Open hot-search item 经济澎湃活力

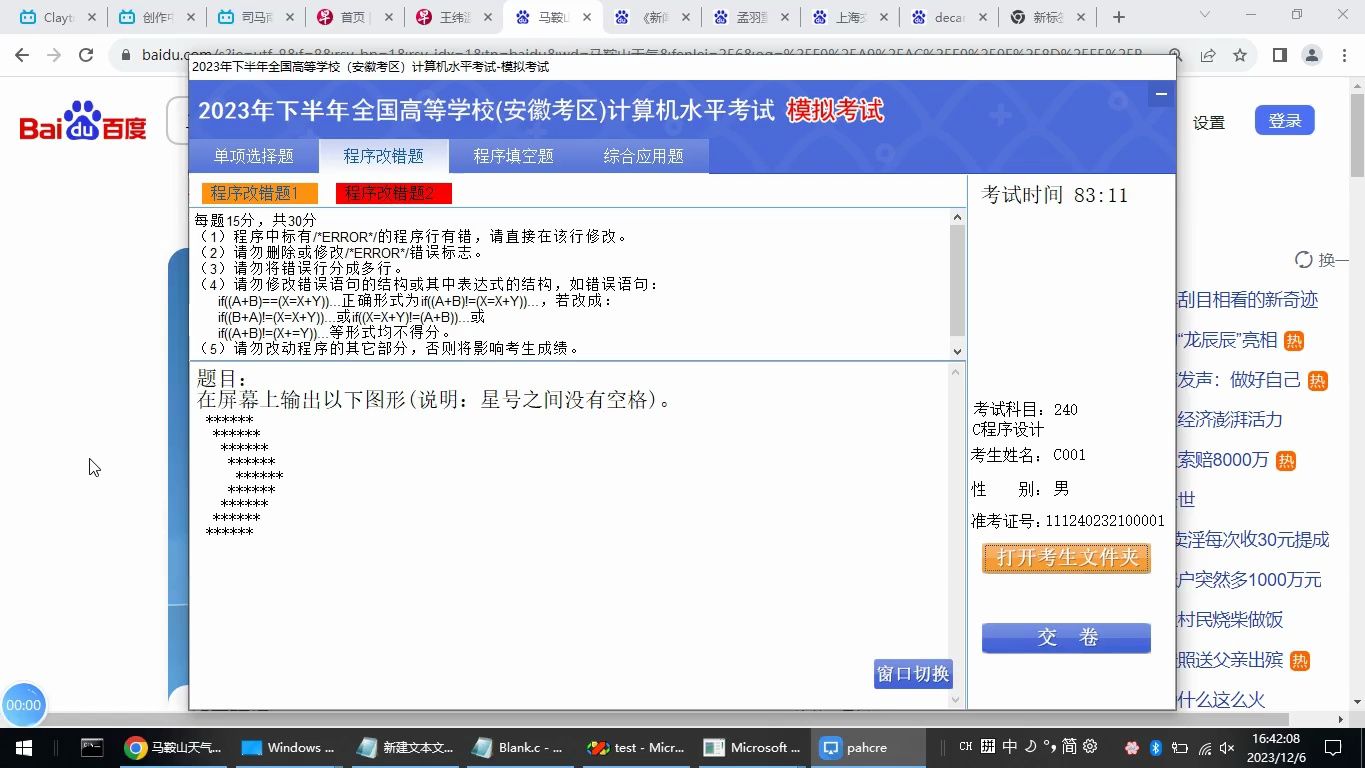pyautogui.click(x=1230, y=420)
